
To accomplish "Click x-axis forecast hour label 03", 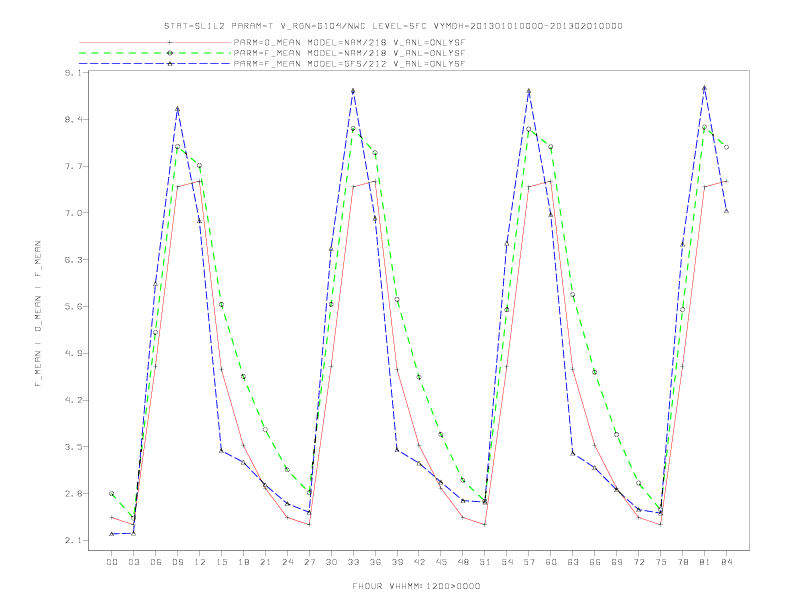I will (x=133, y=562).
